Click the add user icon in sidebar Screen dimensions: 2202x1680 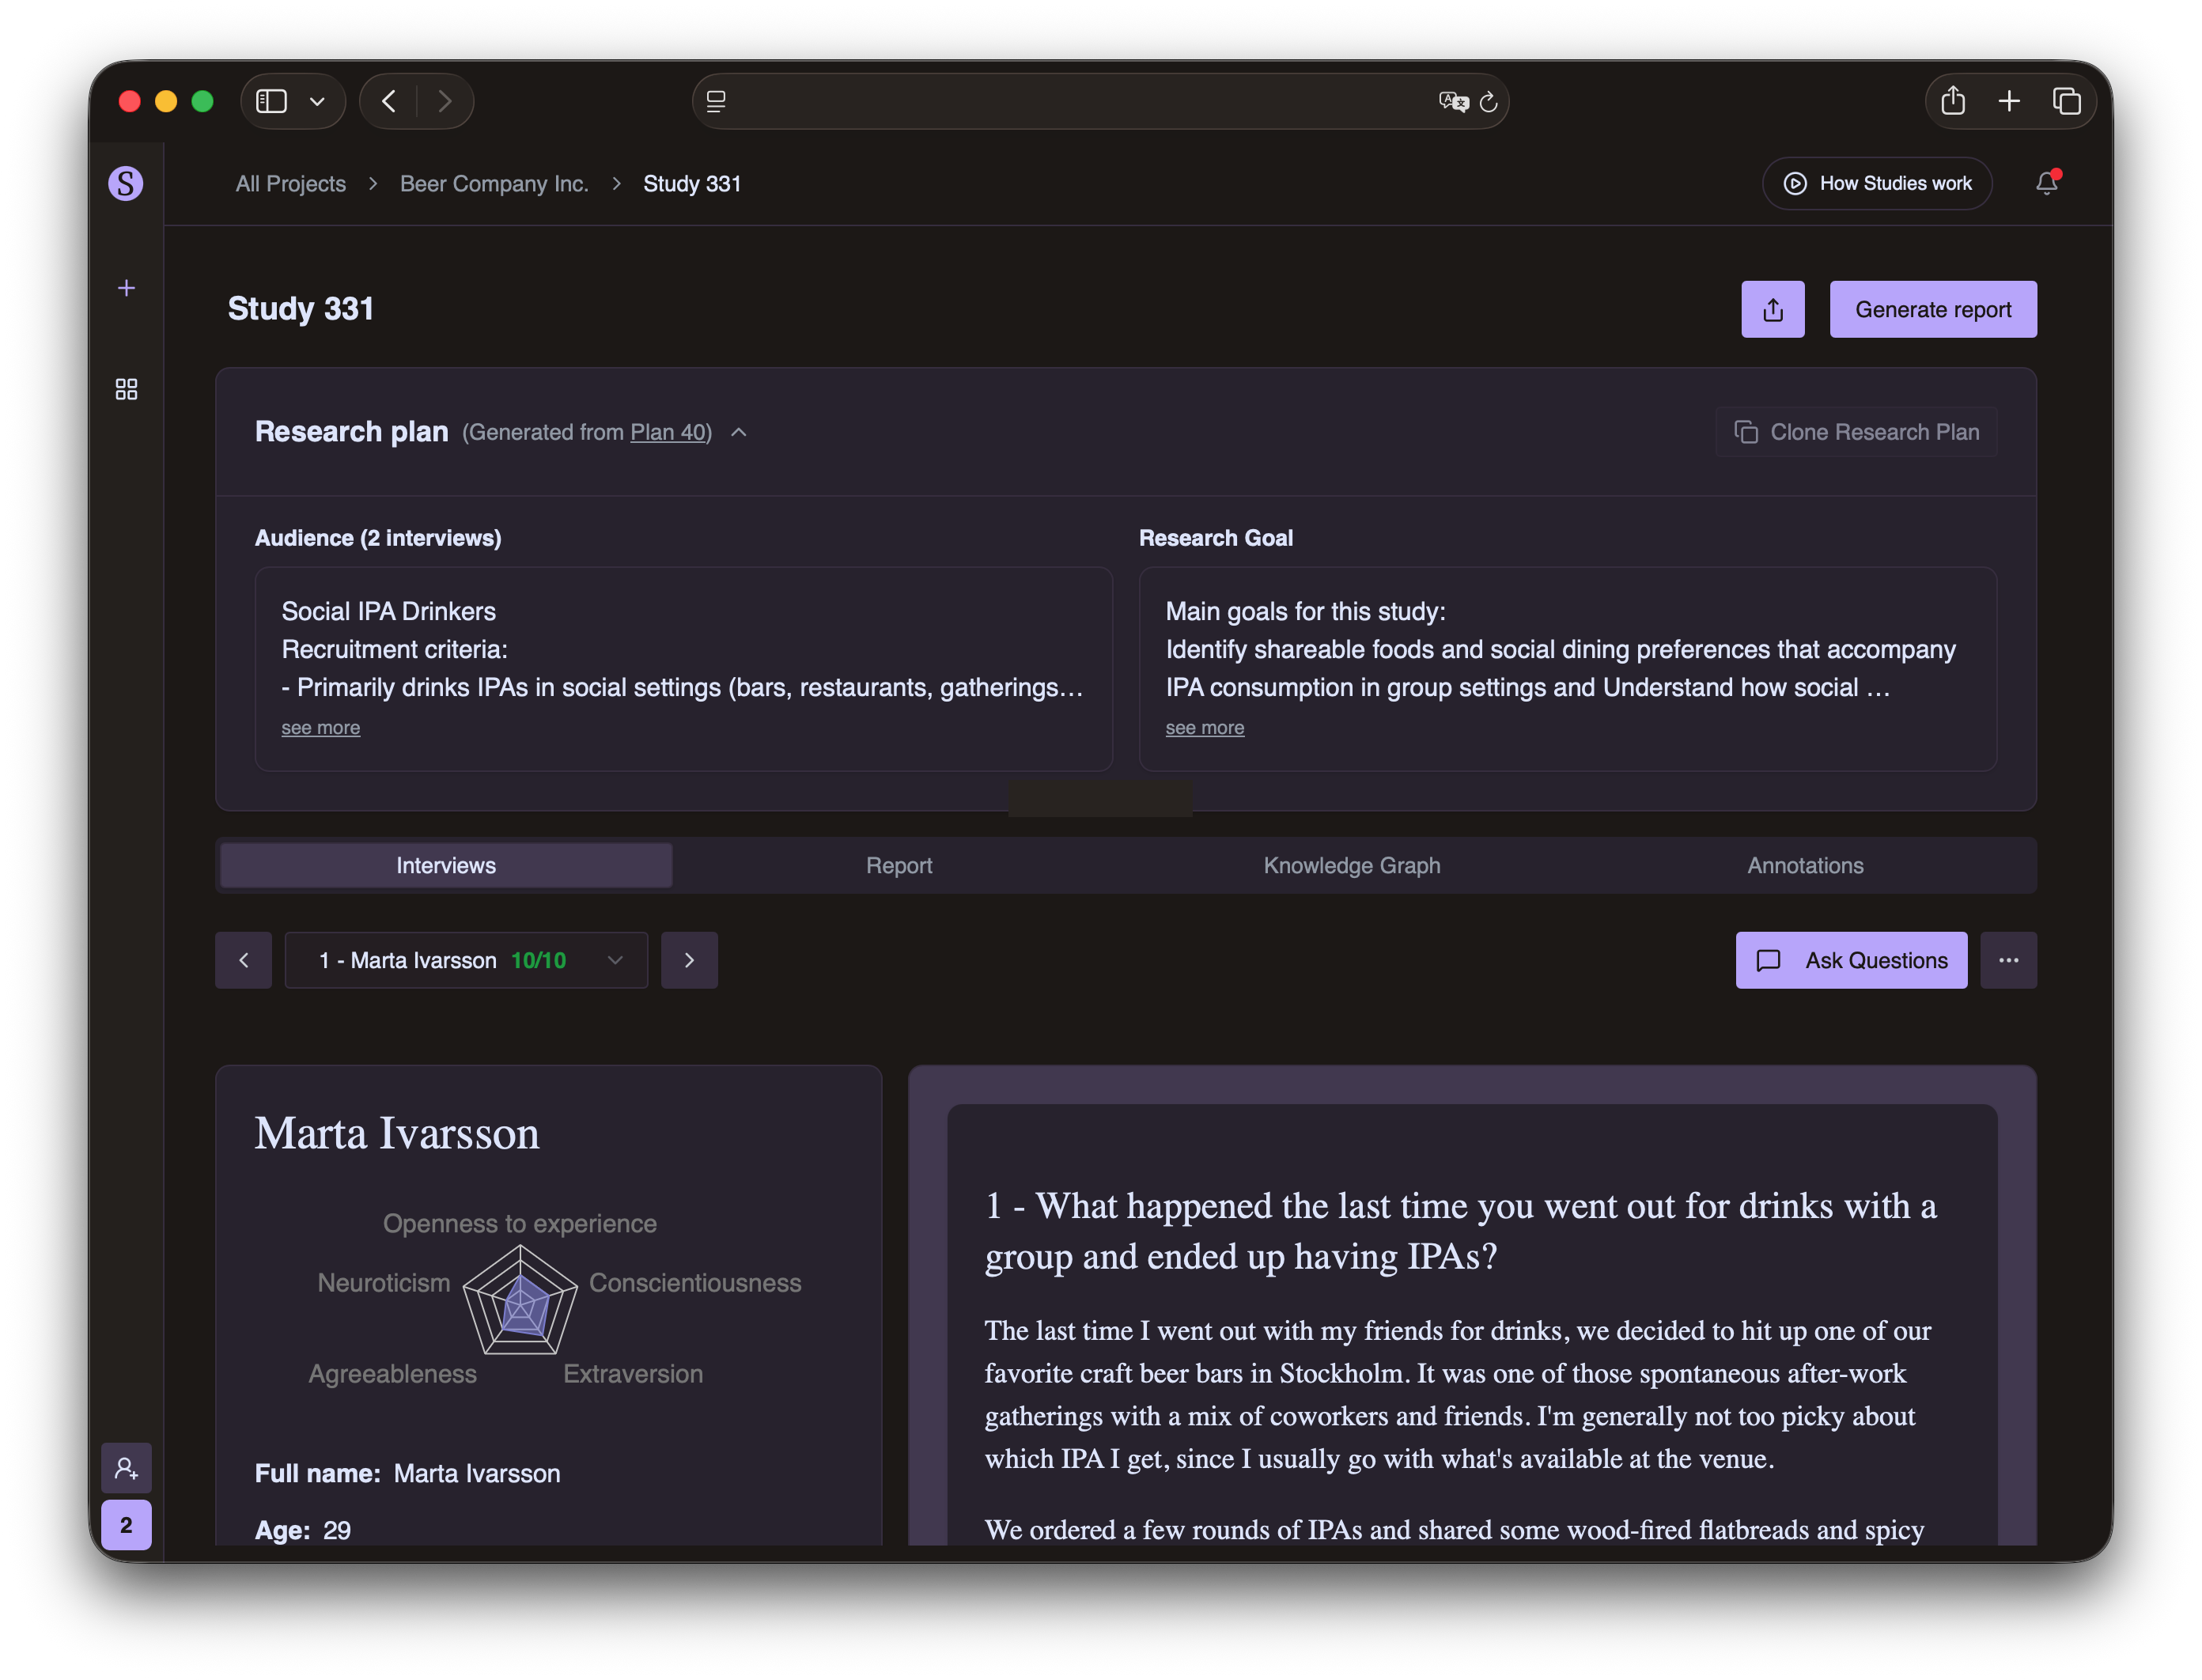click(x=126, y=1467)
